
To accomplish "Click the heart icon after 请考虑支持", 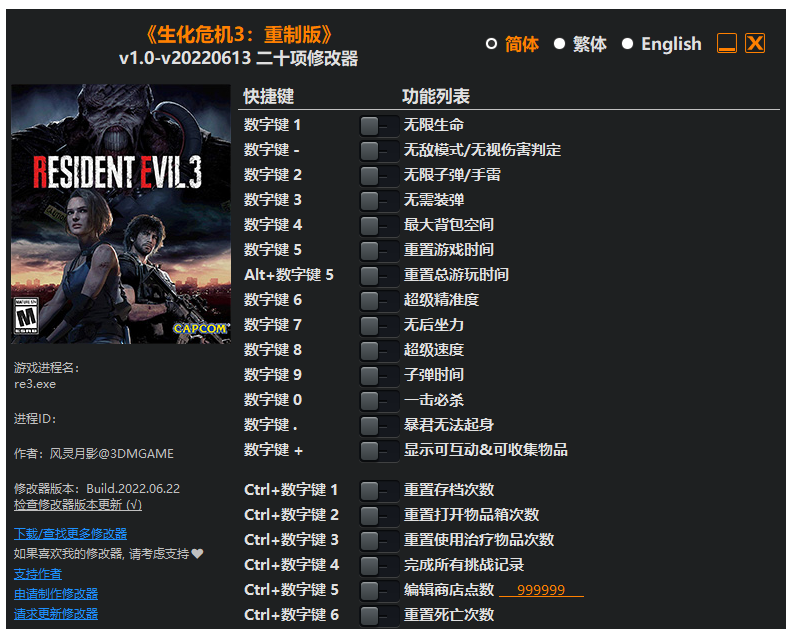I will click(x=197, y=554).
